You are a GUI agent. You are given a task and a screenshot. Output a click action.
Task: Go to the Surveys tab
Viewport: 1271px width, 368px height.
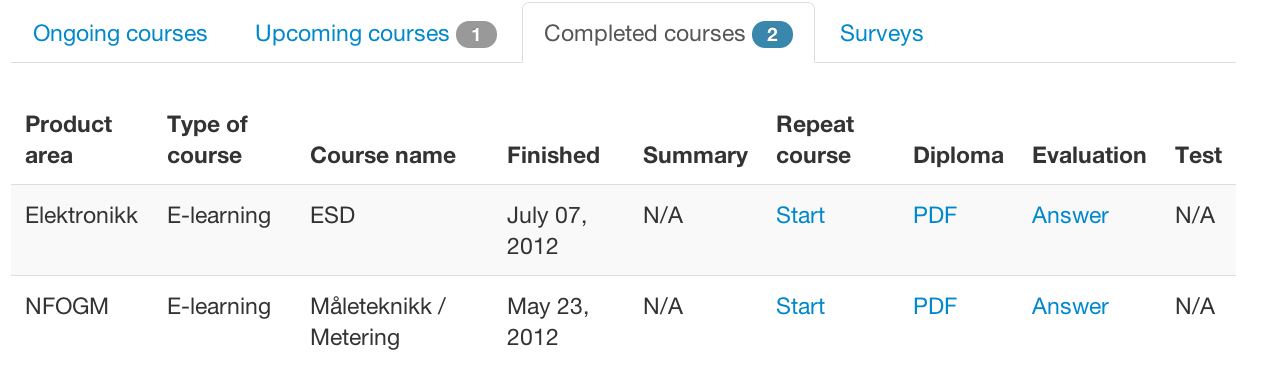881,33
